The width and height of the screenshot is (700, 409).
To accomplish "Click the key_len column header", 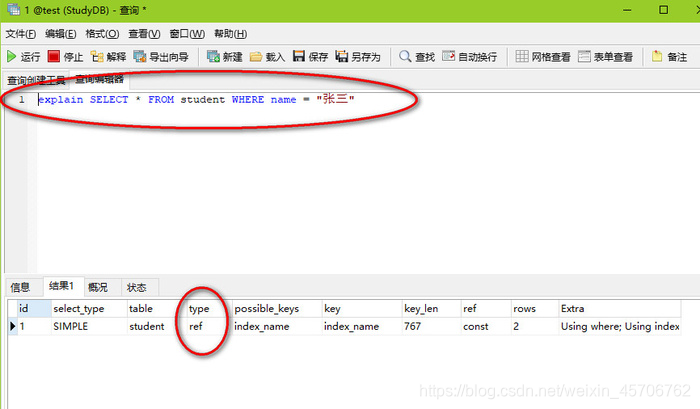I will pyautogui.click(x=431, y=309).
